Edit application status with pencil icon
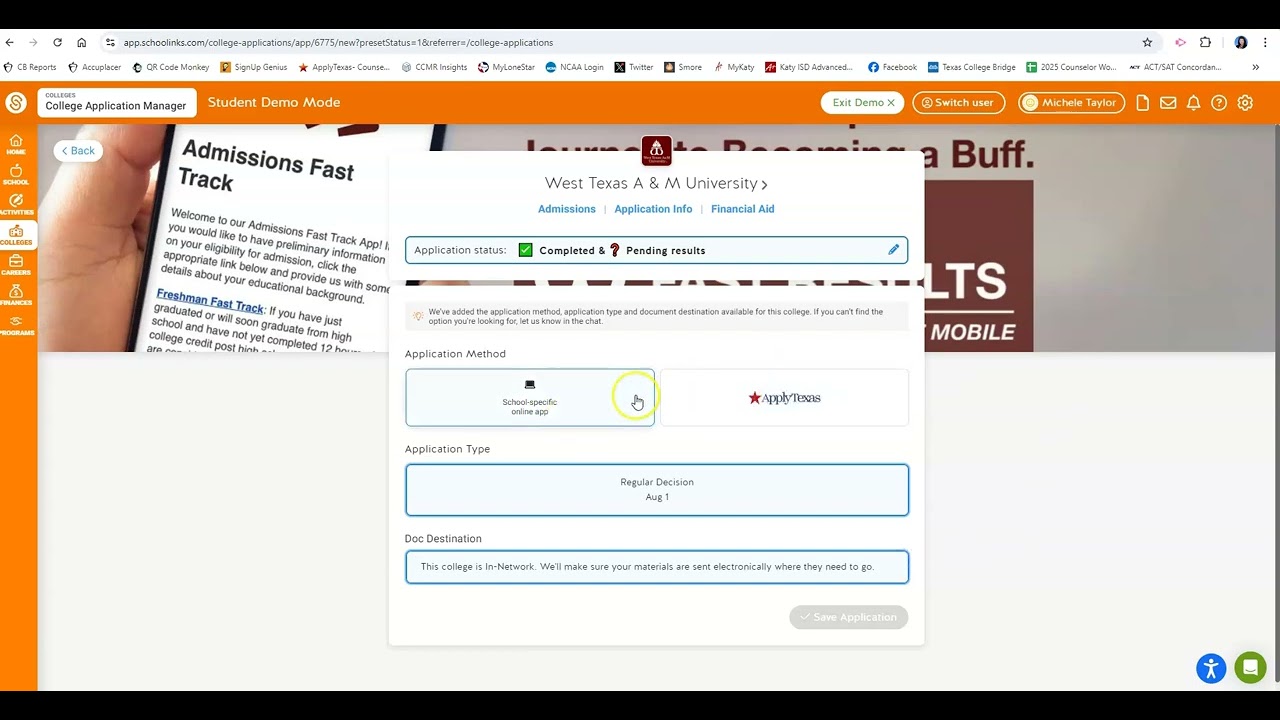 [x=894, y=250]
